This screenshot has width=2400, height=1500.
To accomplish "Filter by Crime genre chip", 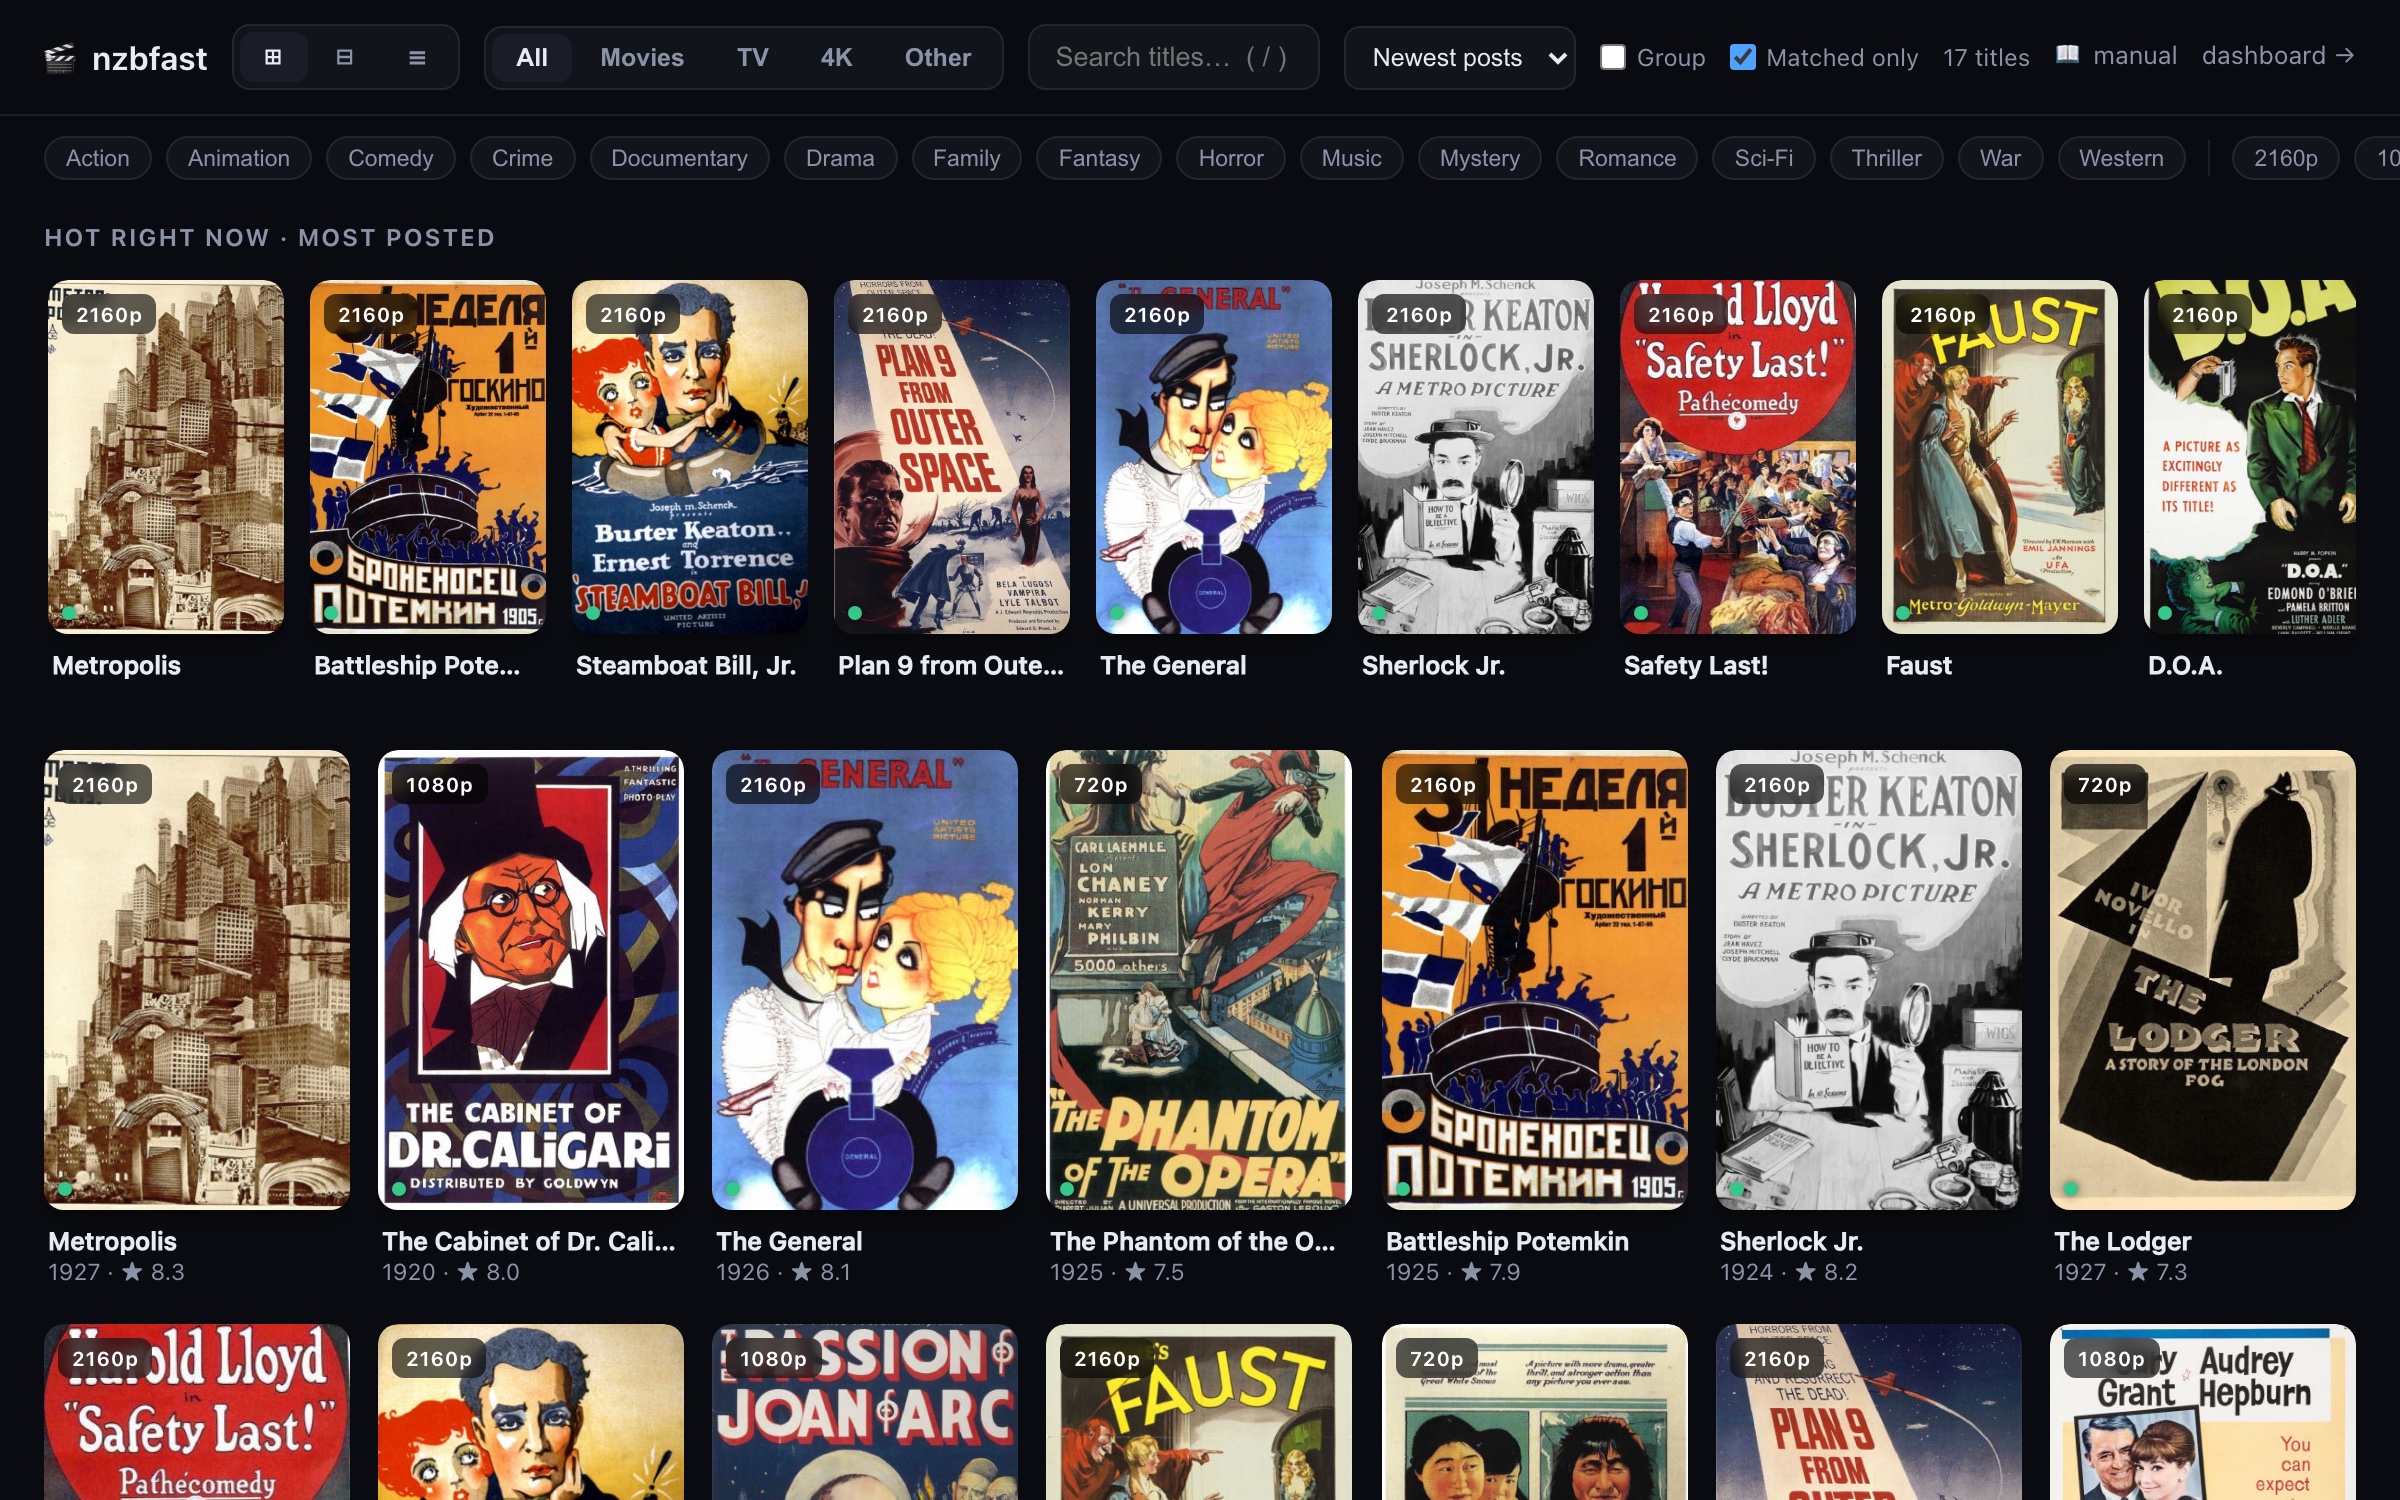I will tap(522, 158).
